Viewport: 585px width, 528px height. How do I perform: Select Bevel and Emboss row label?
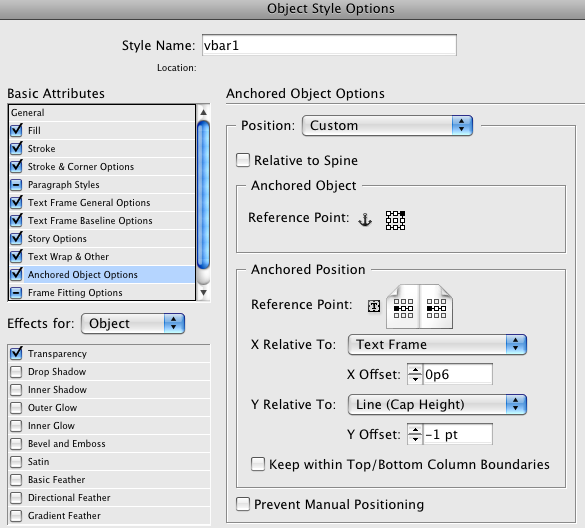[66, 444]
